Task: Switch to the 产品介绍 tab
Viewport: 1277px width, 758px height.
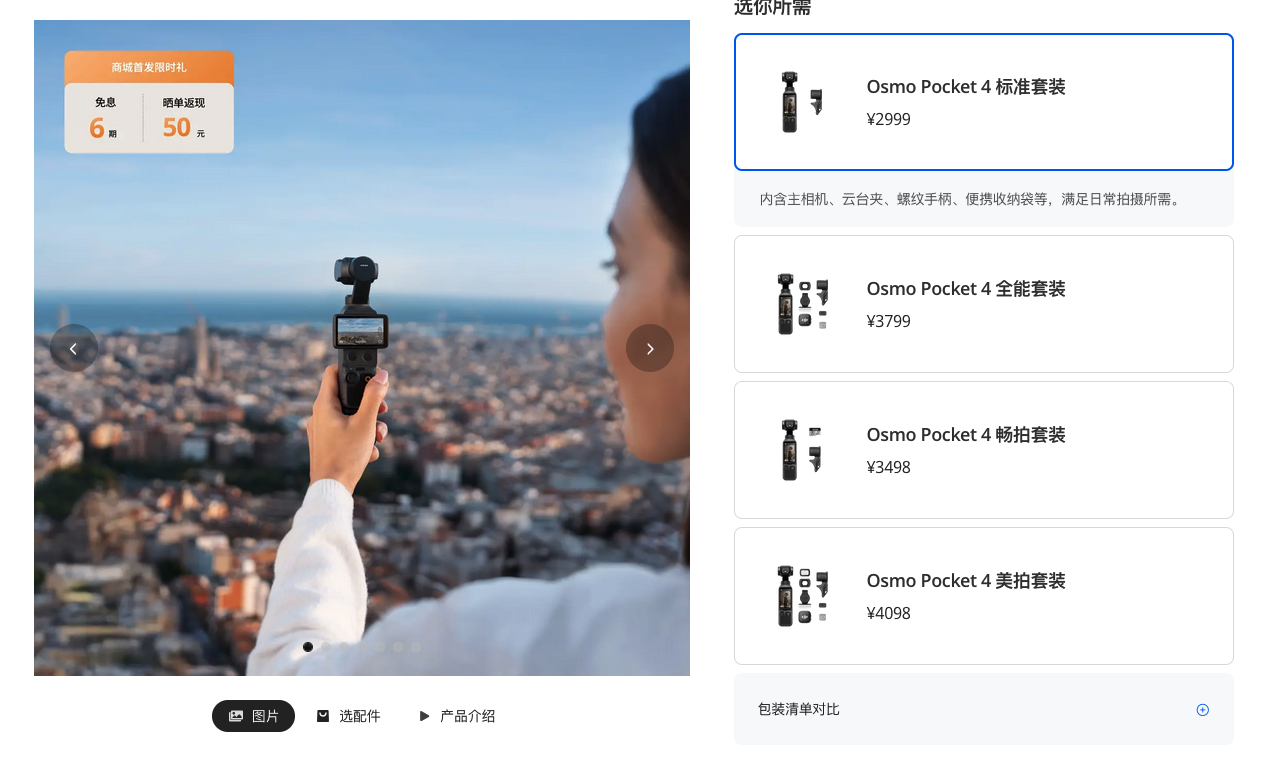Action: point(457,716)
